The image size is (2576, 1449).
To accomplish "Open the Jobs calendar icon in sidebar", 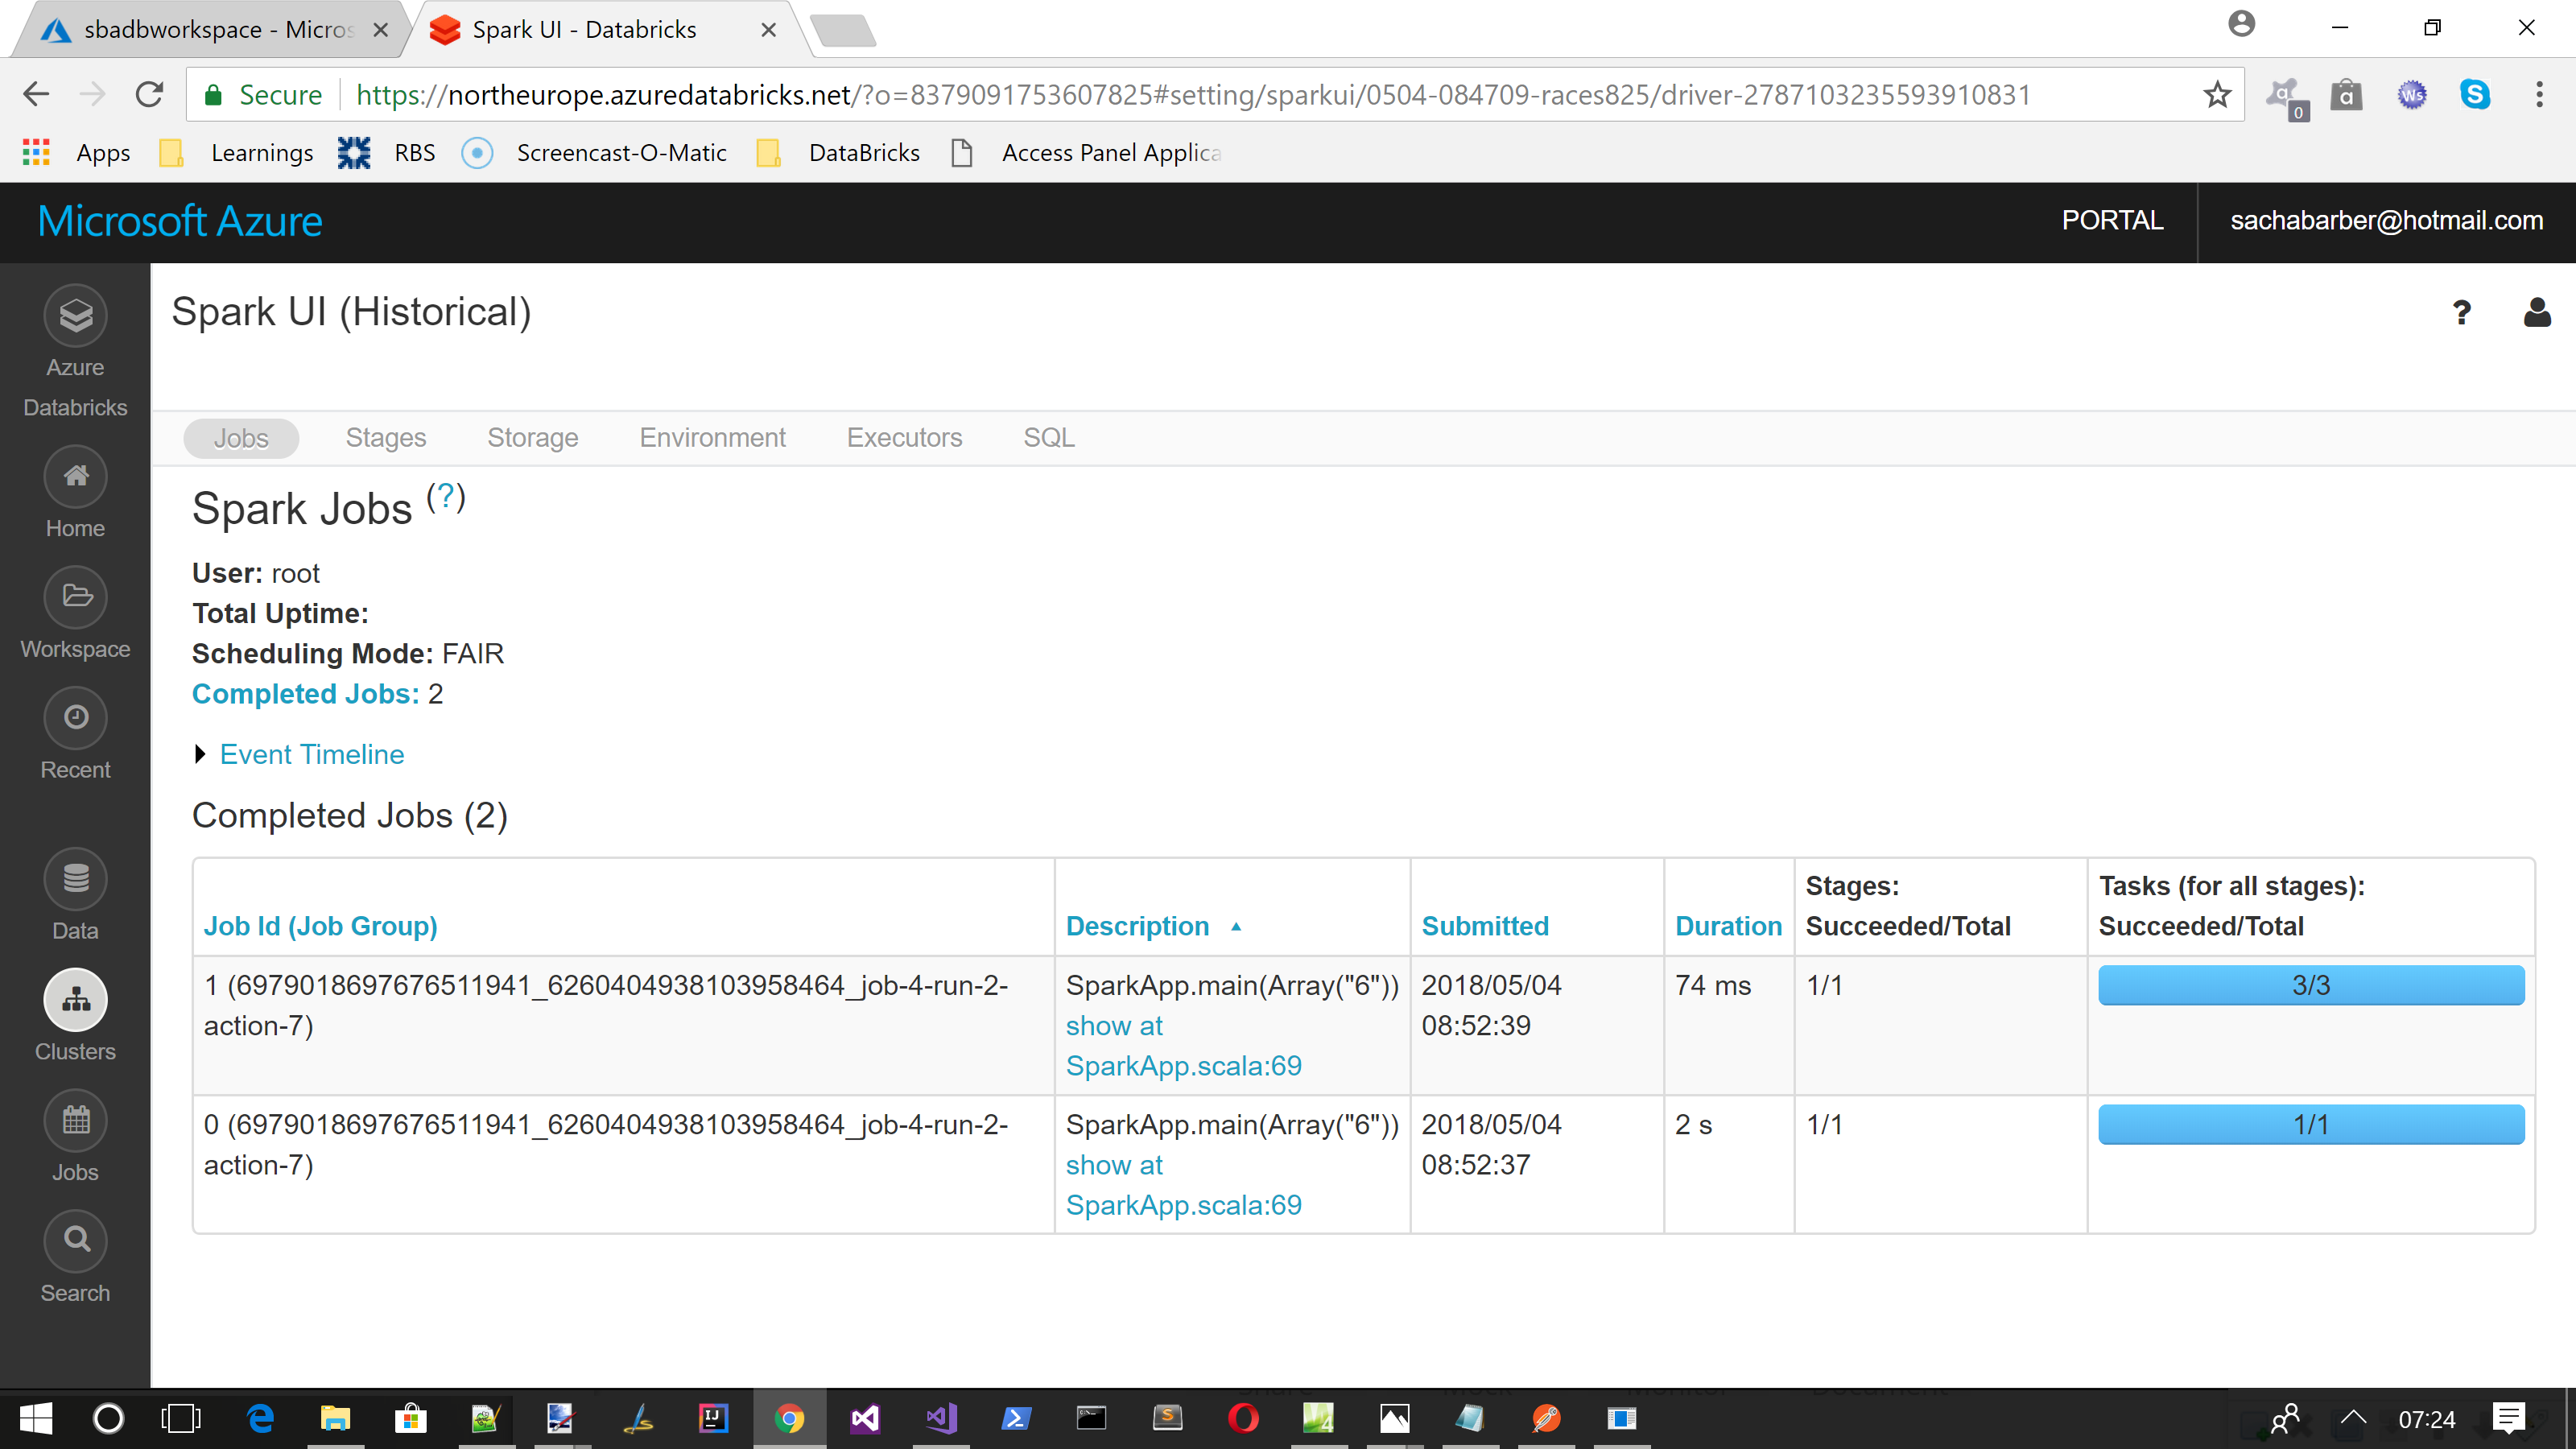I will pyautogui.click(x=76, y=1121).
